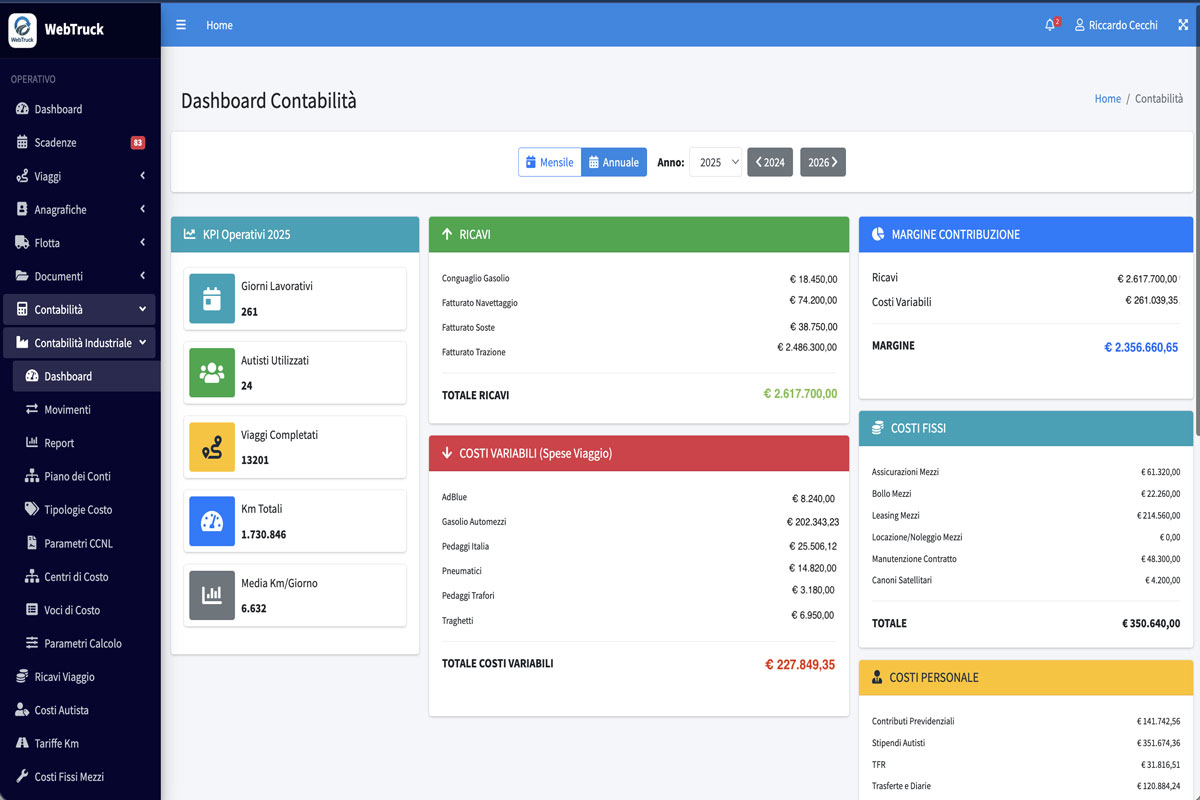The image size is (1200, 800).
Task: Switch to Mensile view
Action: tap(550, 162)
